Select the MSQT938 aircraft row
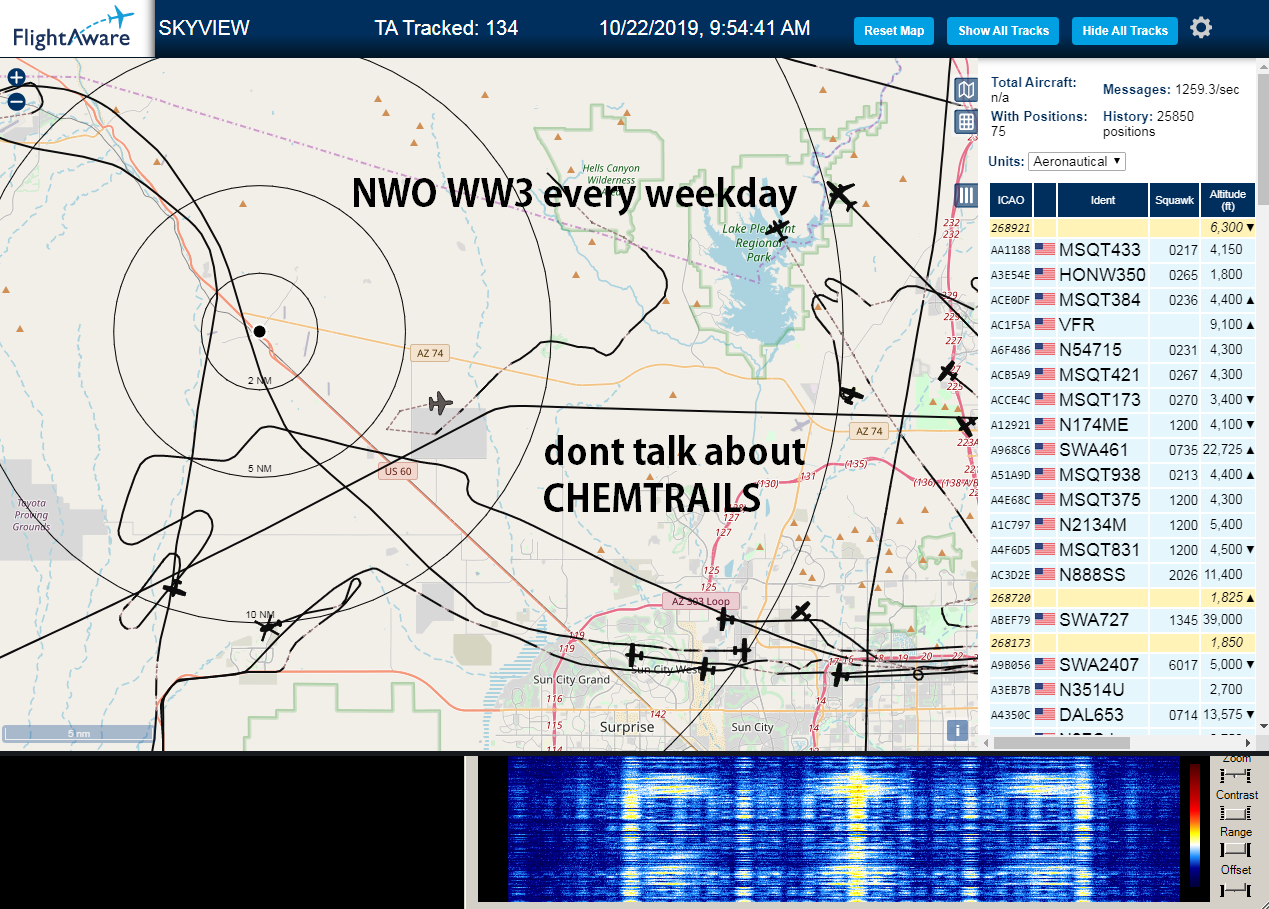This screenshot has height=909, width=1269. (x=1122, y=475)
